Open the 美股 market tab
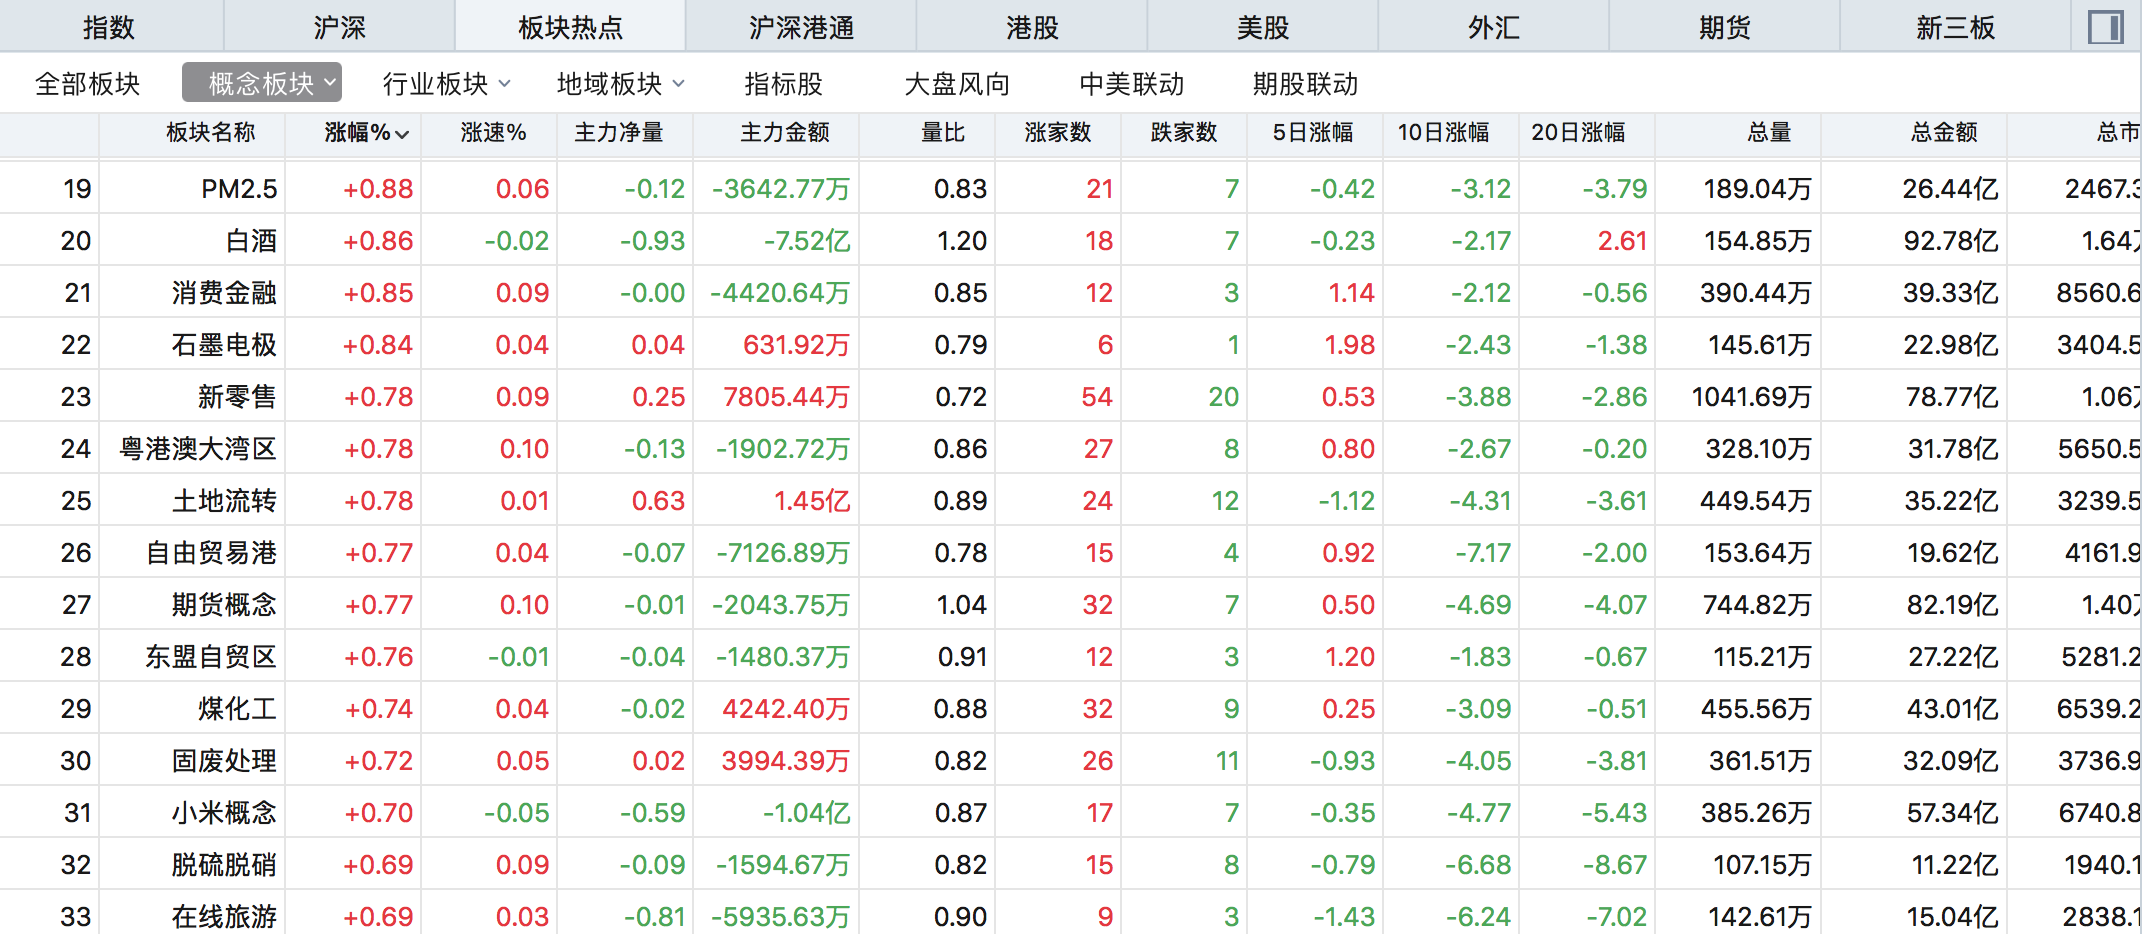Viewport: 2142px width, 934px height. [x=1263, y=27]
